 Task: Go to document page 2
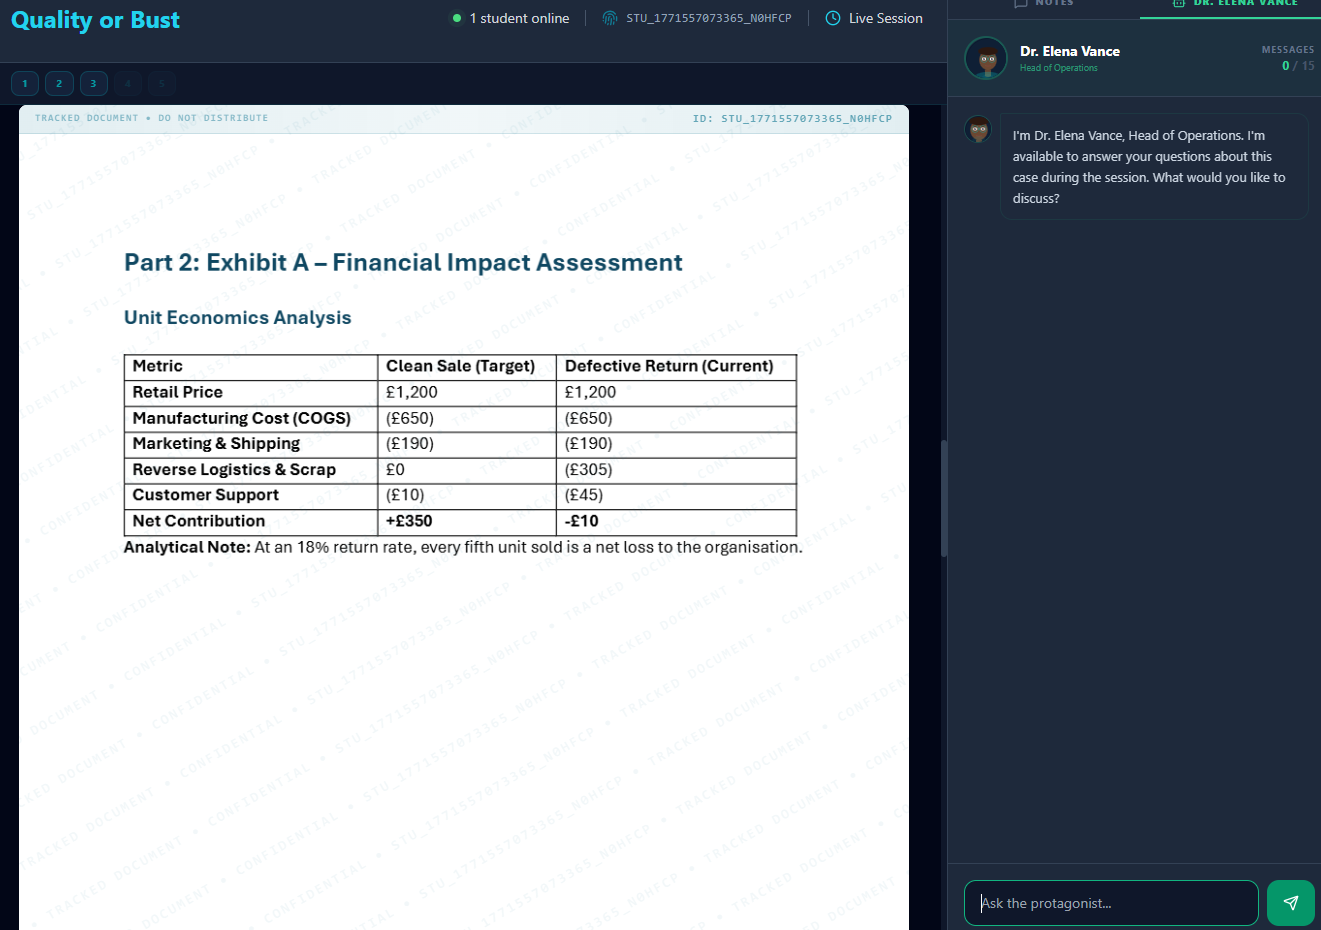pyautogui.click(x=59, y=84)
